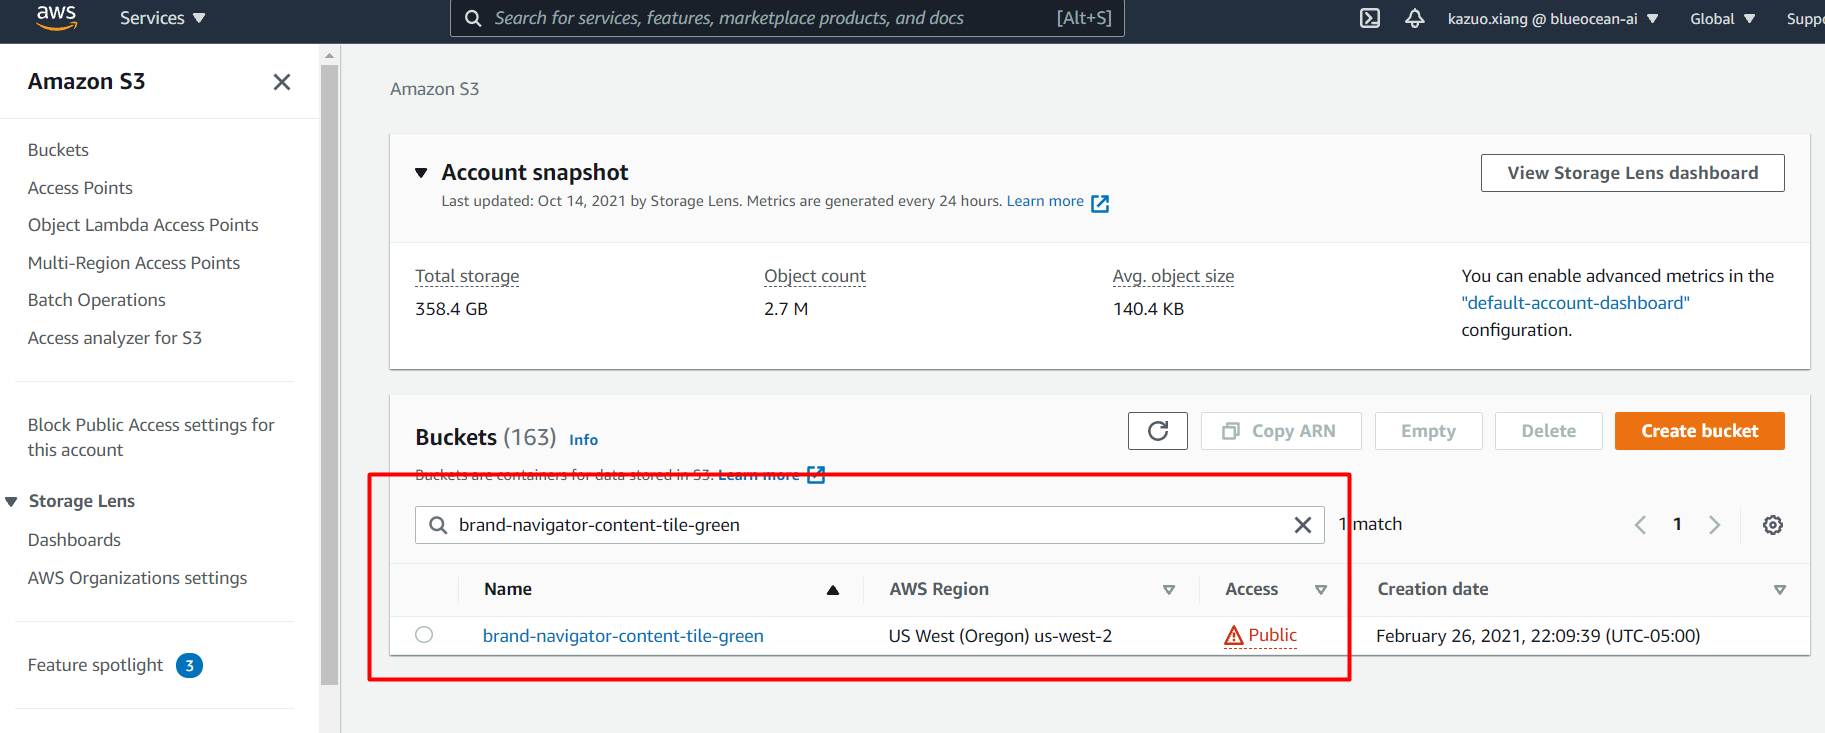The image size is (1825, 733).
Task: Select the brand-navigator-content-tile-green radio button
Action: [x=424, y=635]
